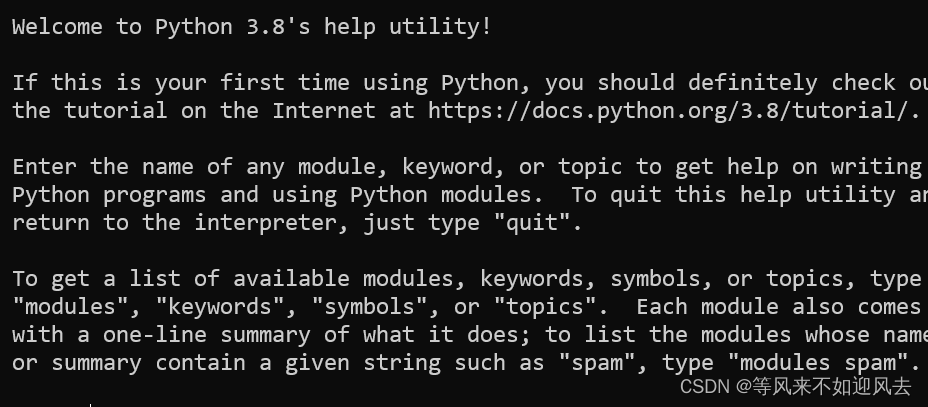Click the "Welcome to Python 3.8's help utility!" line
This screenshot has height=407, width=928.
click(252, 27)
